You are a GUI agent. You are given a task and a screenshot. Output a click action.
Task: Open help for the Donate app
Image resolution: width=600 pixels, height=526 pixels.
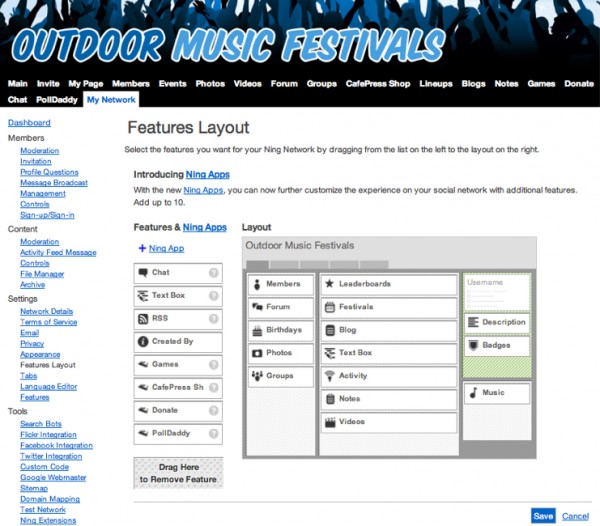coord(214,410)
